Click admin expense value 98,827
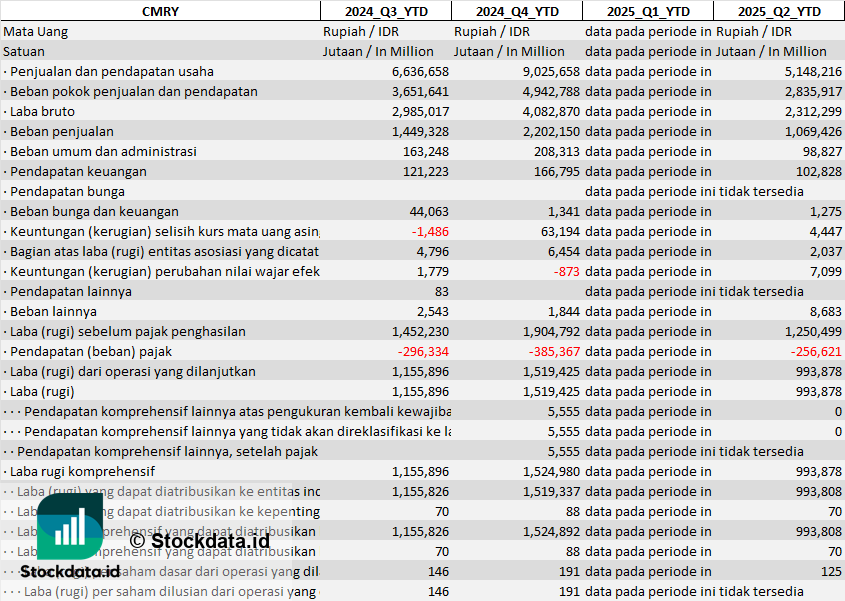Viewport: 845px width, 601px height. point(822,151)
